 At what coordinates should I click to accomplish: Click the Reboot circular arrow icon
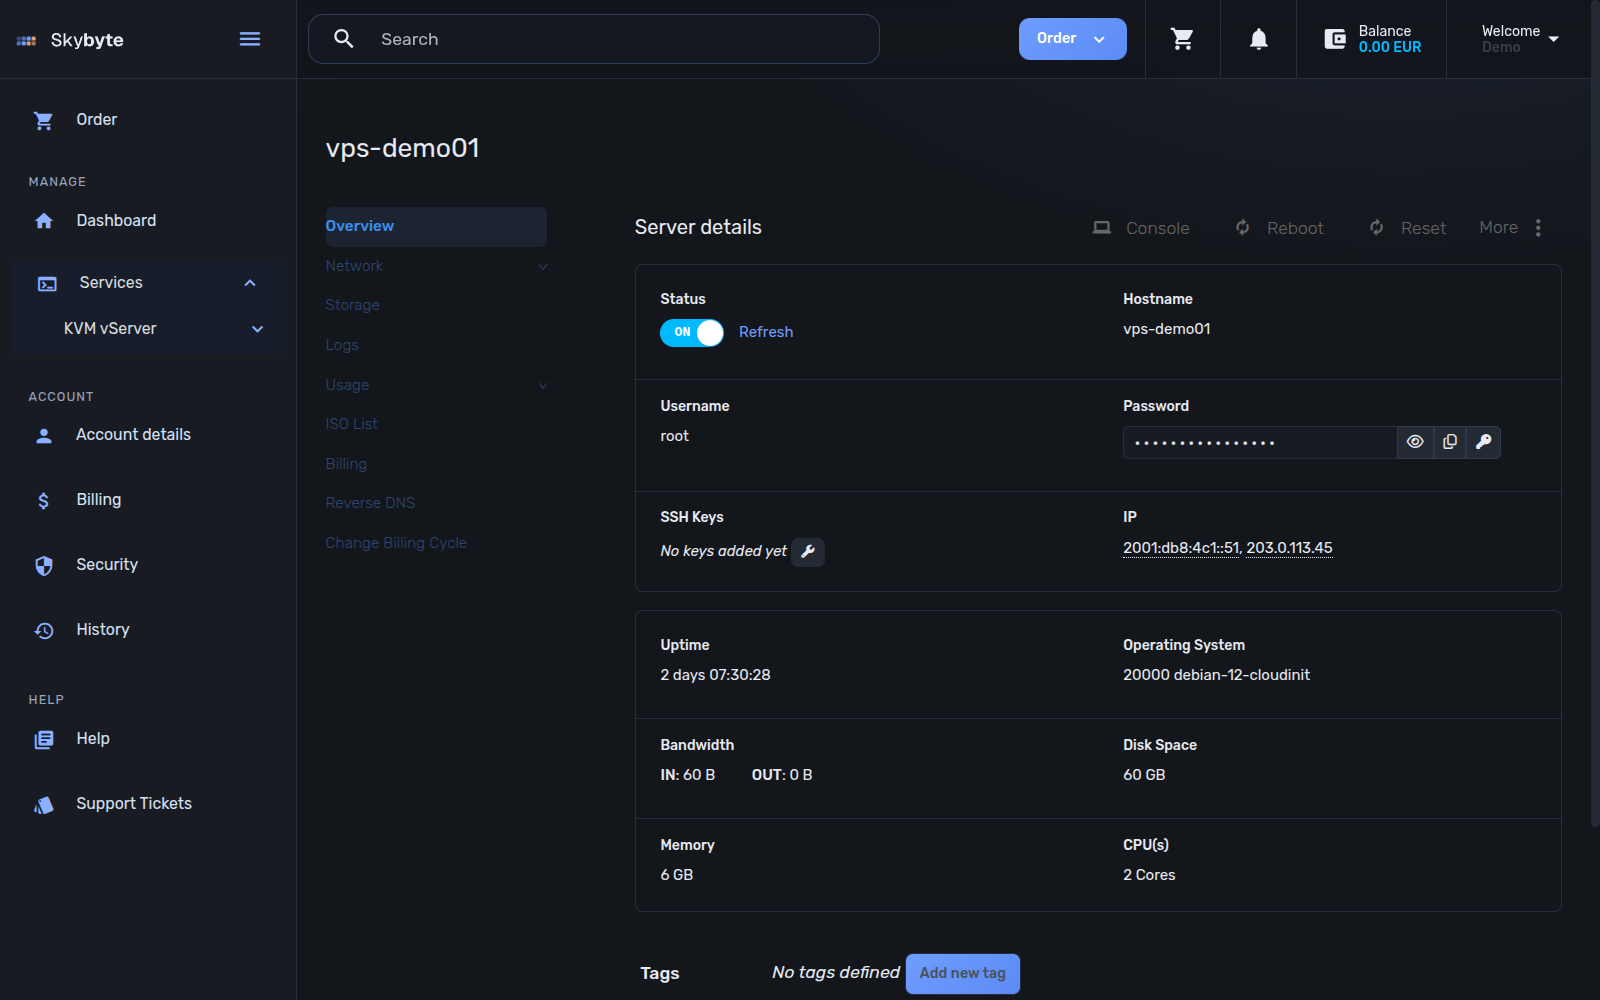coord(1243,228)
